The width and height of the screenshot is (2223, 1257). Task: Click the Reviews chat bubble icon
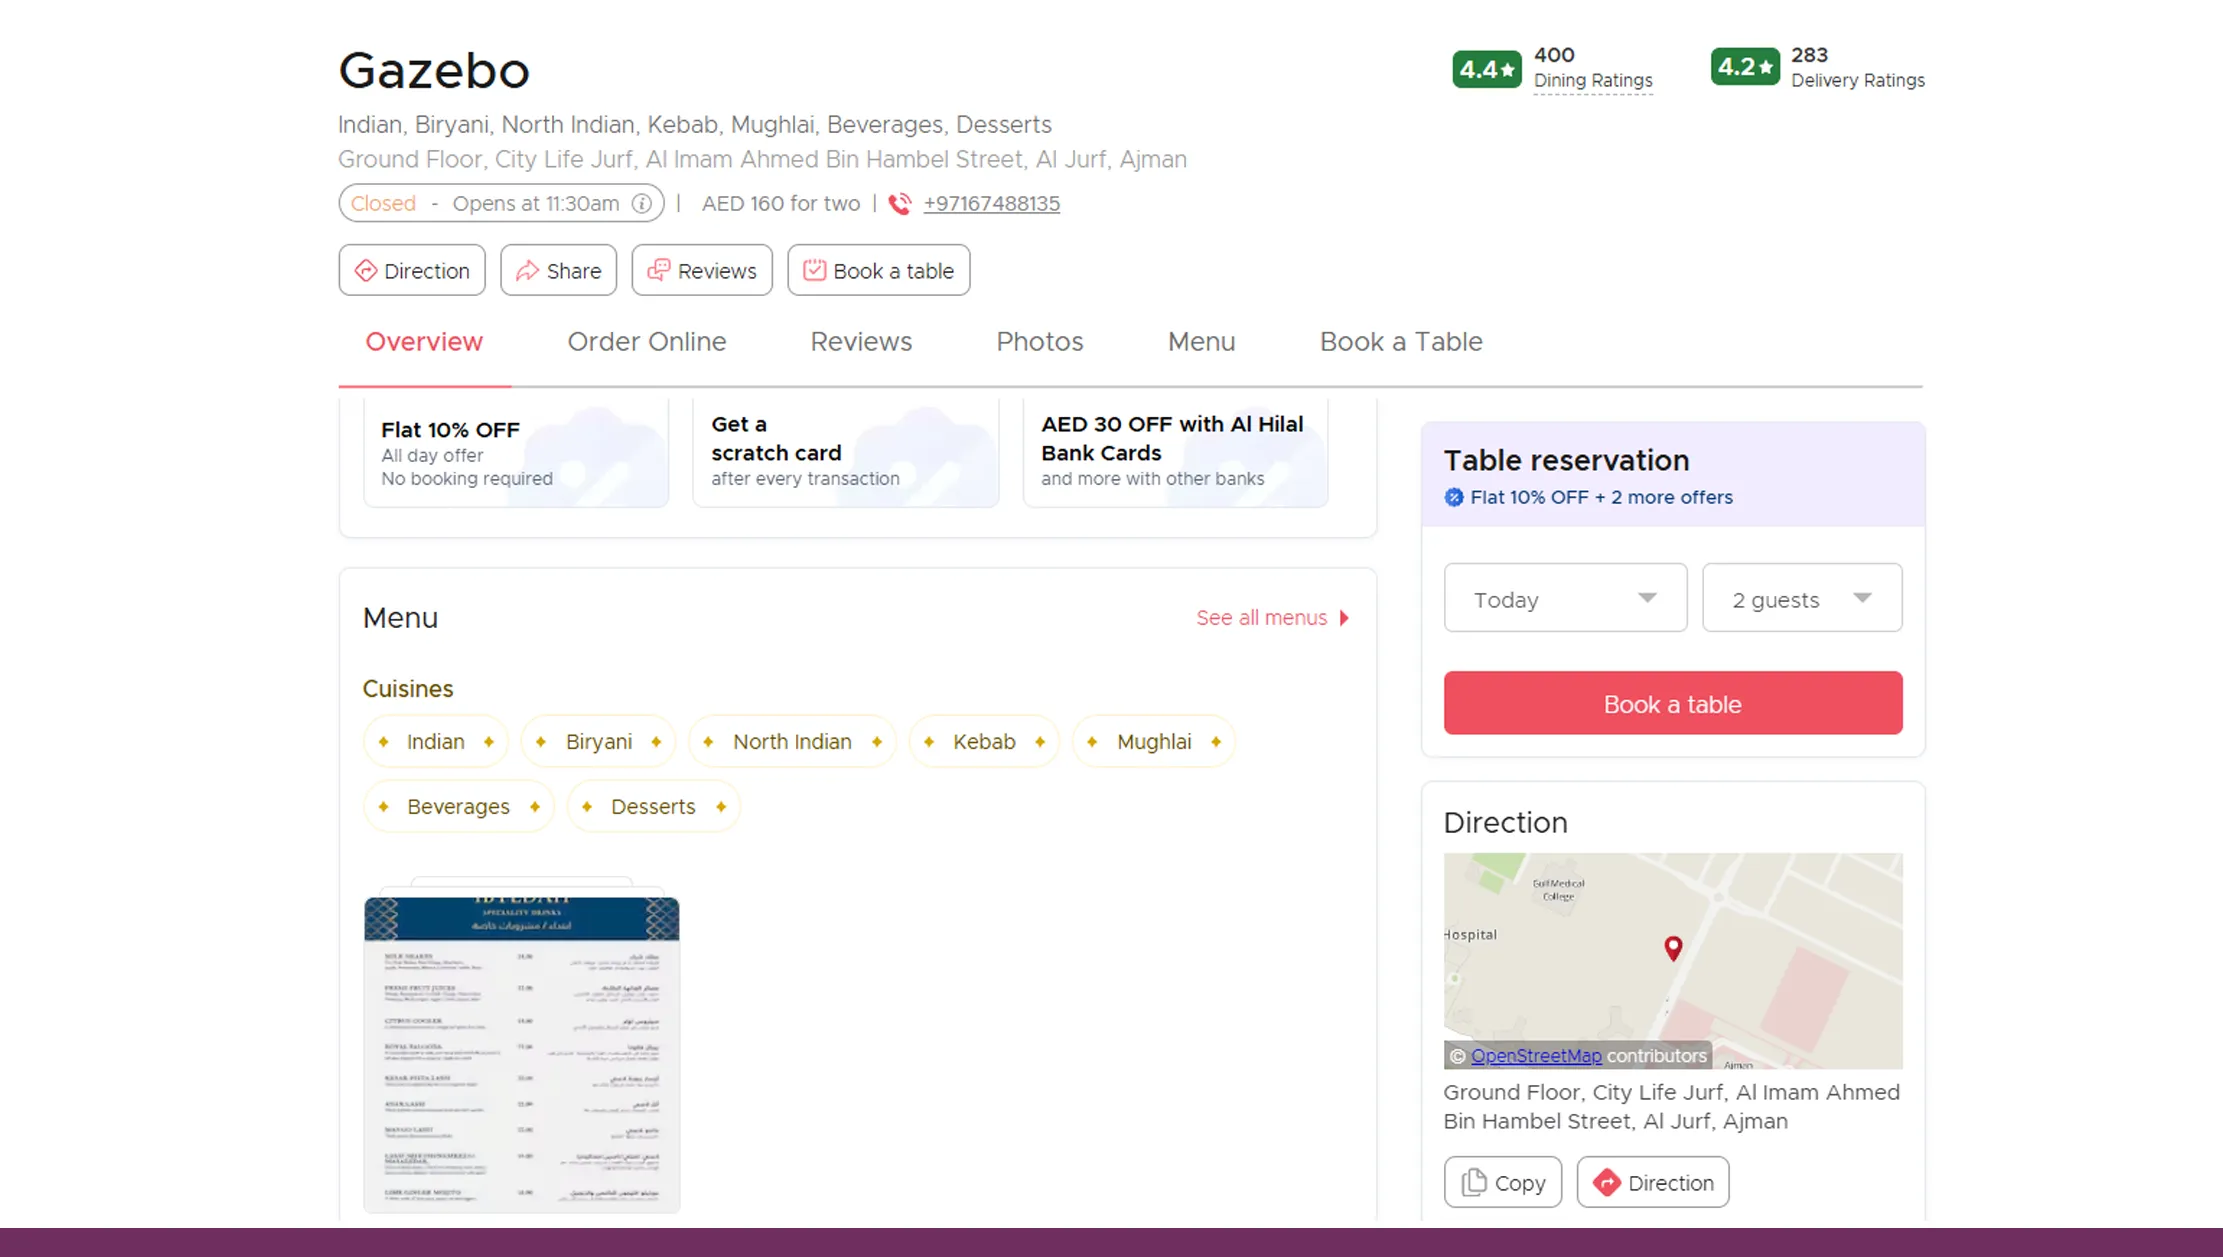(658, 270)
